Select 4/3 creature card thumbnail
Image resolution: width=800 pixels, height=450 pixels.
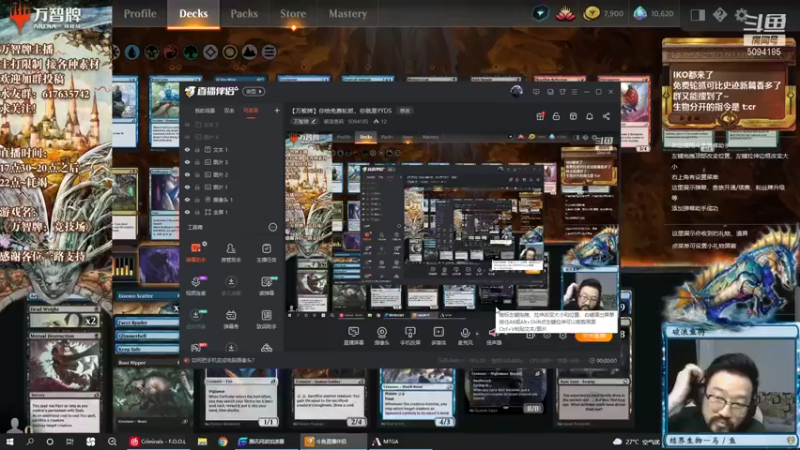coord(417,398)
